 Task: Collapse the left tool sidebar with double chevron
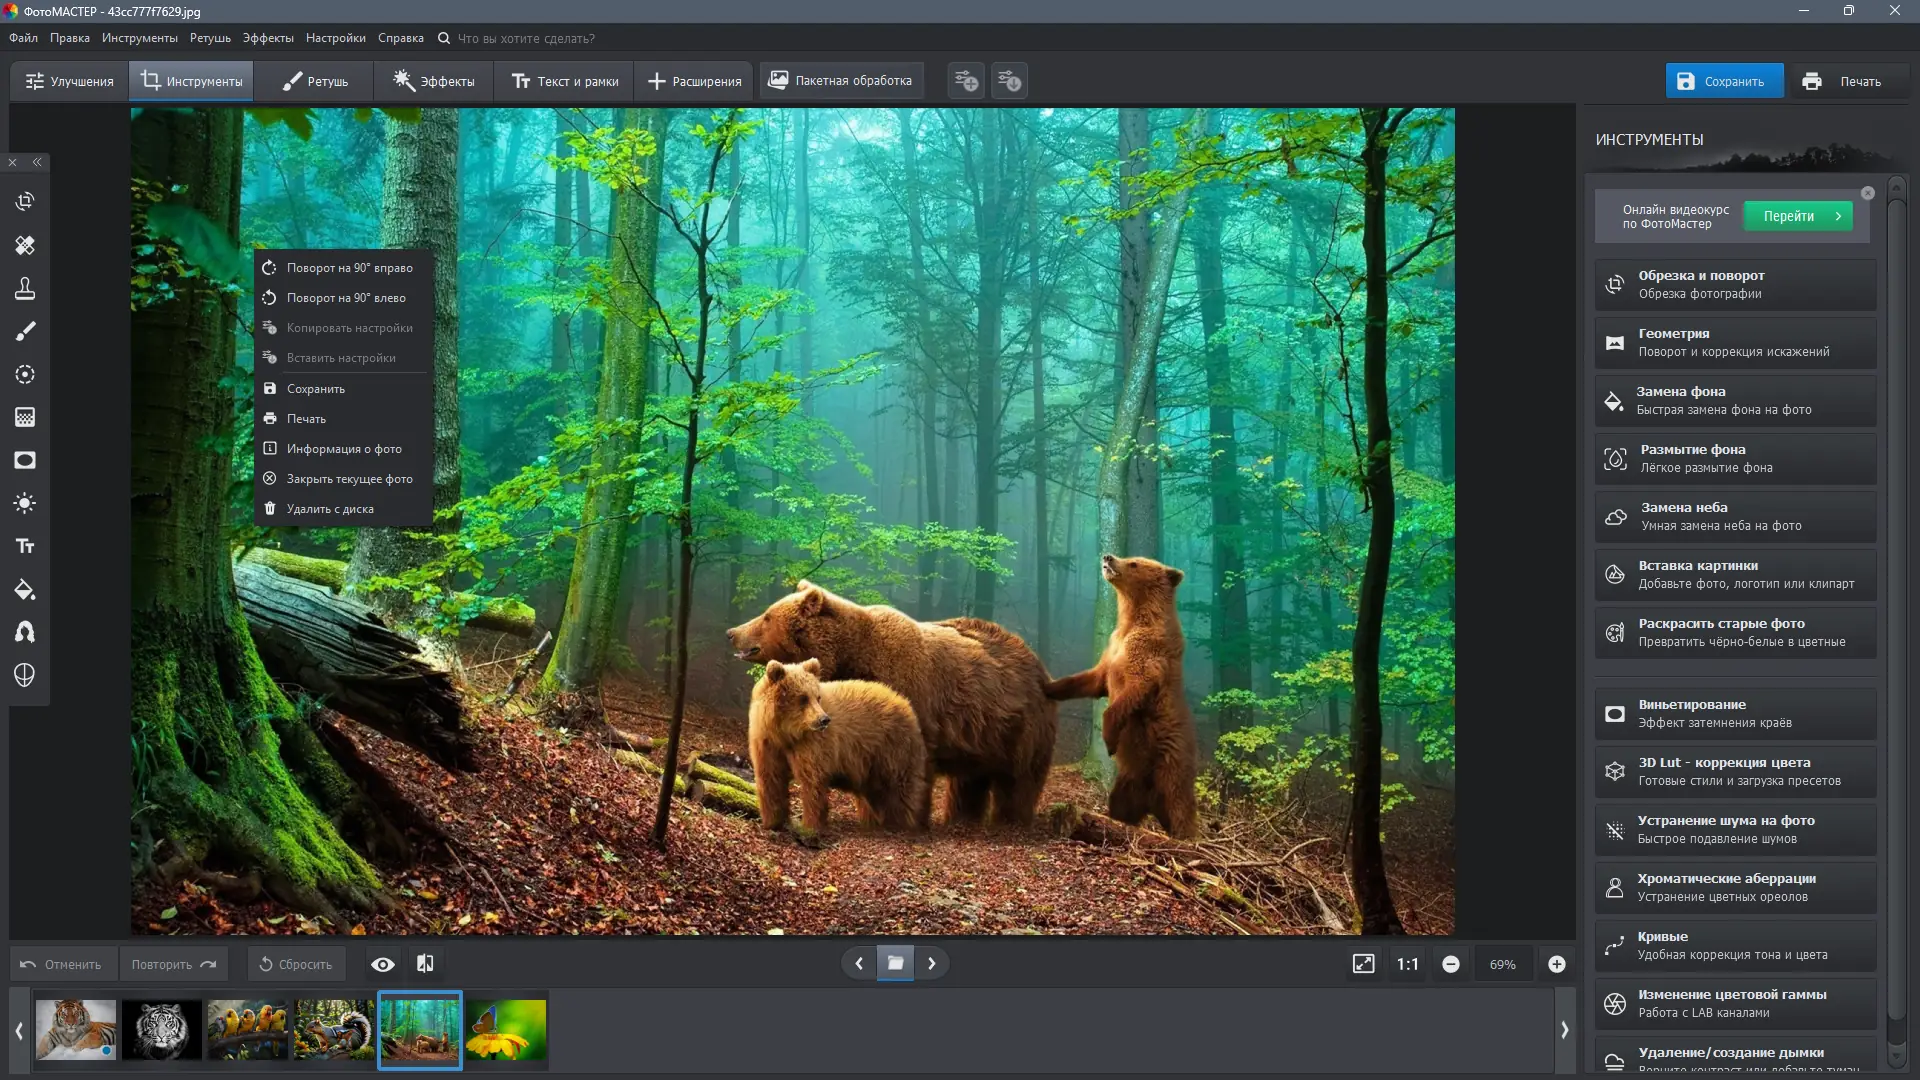(x=37, y=162)
